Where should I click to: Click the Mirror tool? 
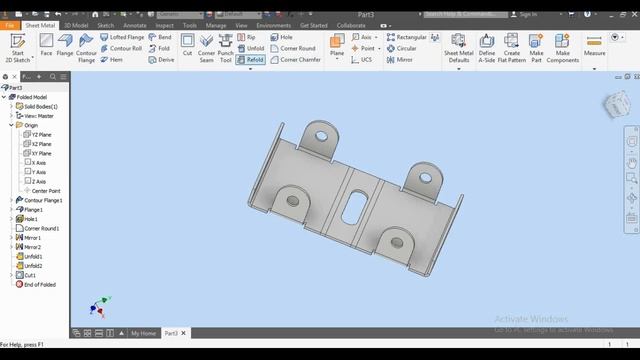pyautogui.click(x=400, y=60)
